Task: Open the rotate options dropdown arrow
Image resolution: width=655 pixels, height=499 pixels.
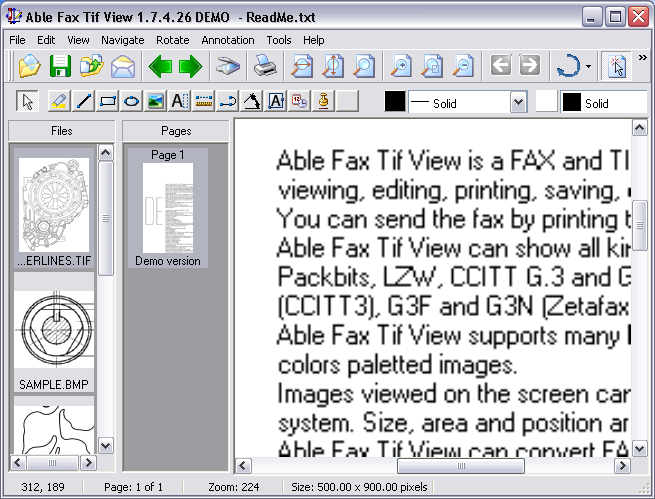Action: coord(589,66)
